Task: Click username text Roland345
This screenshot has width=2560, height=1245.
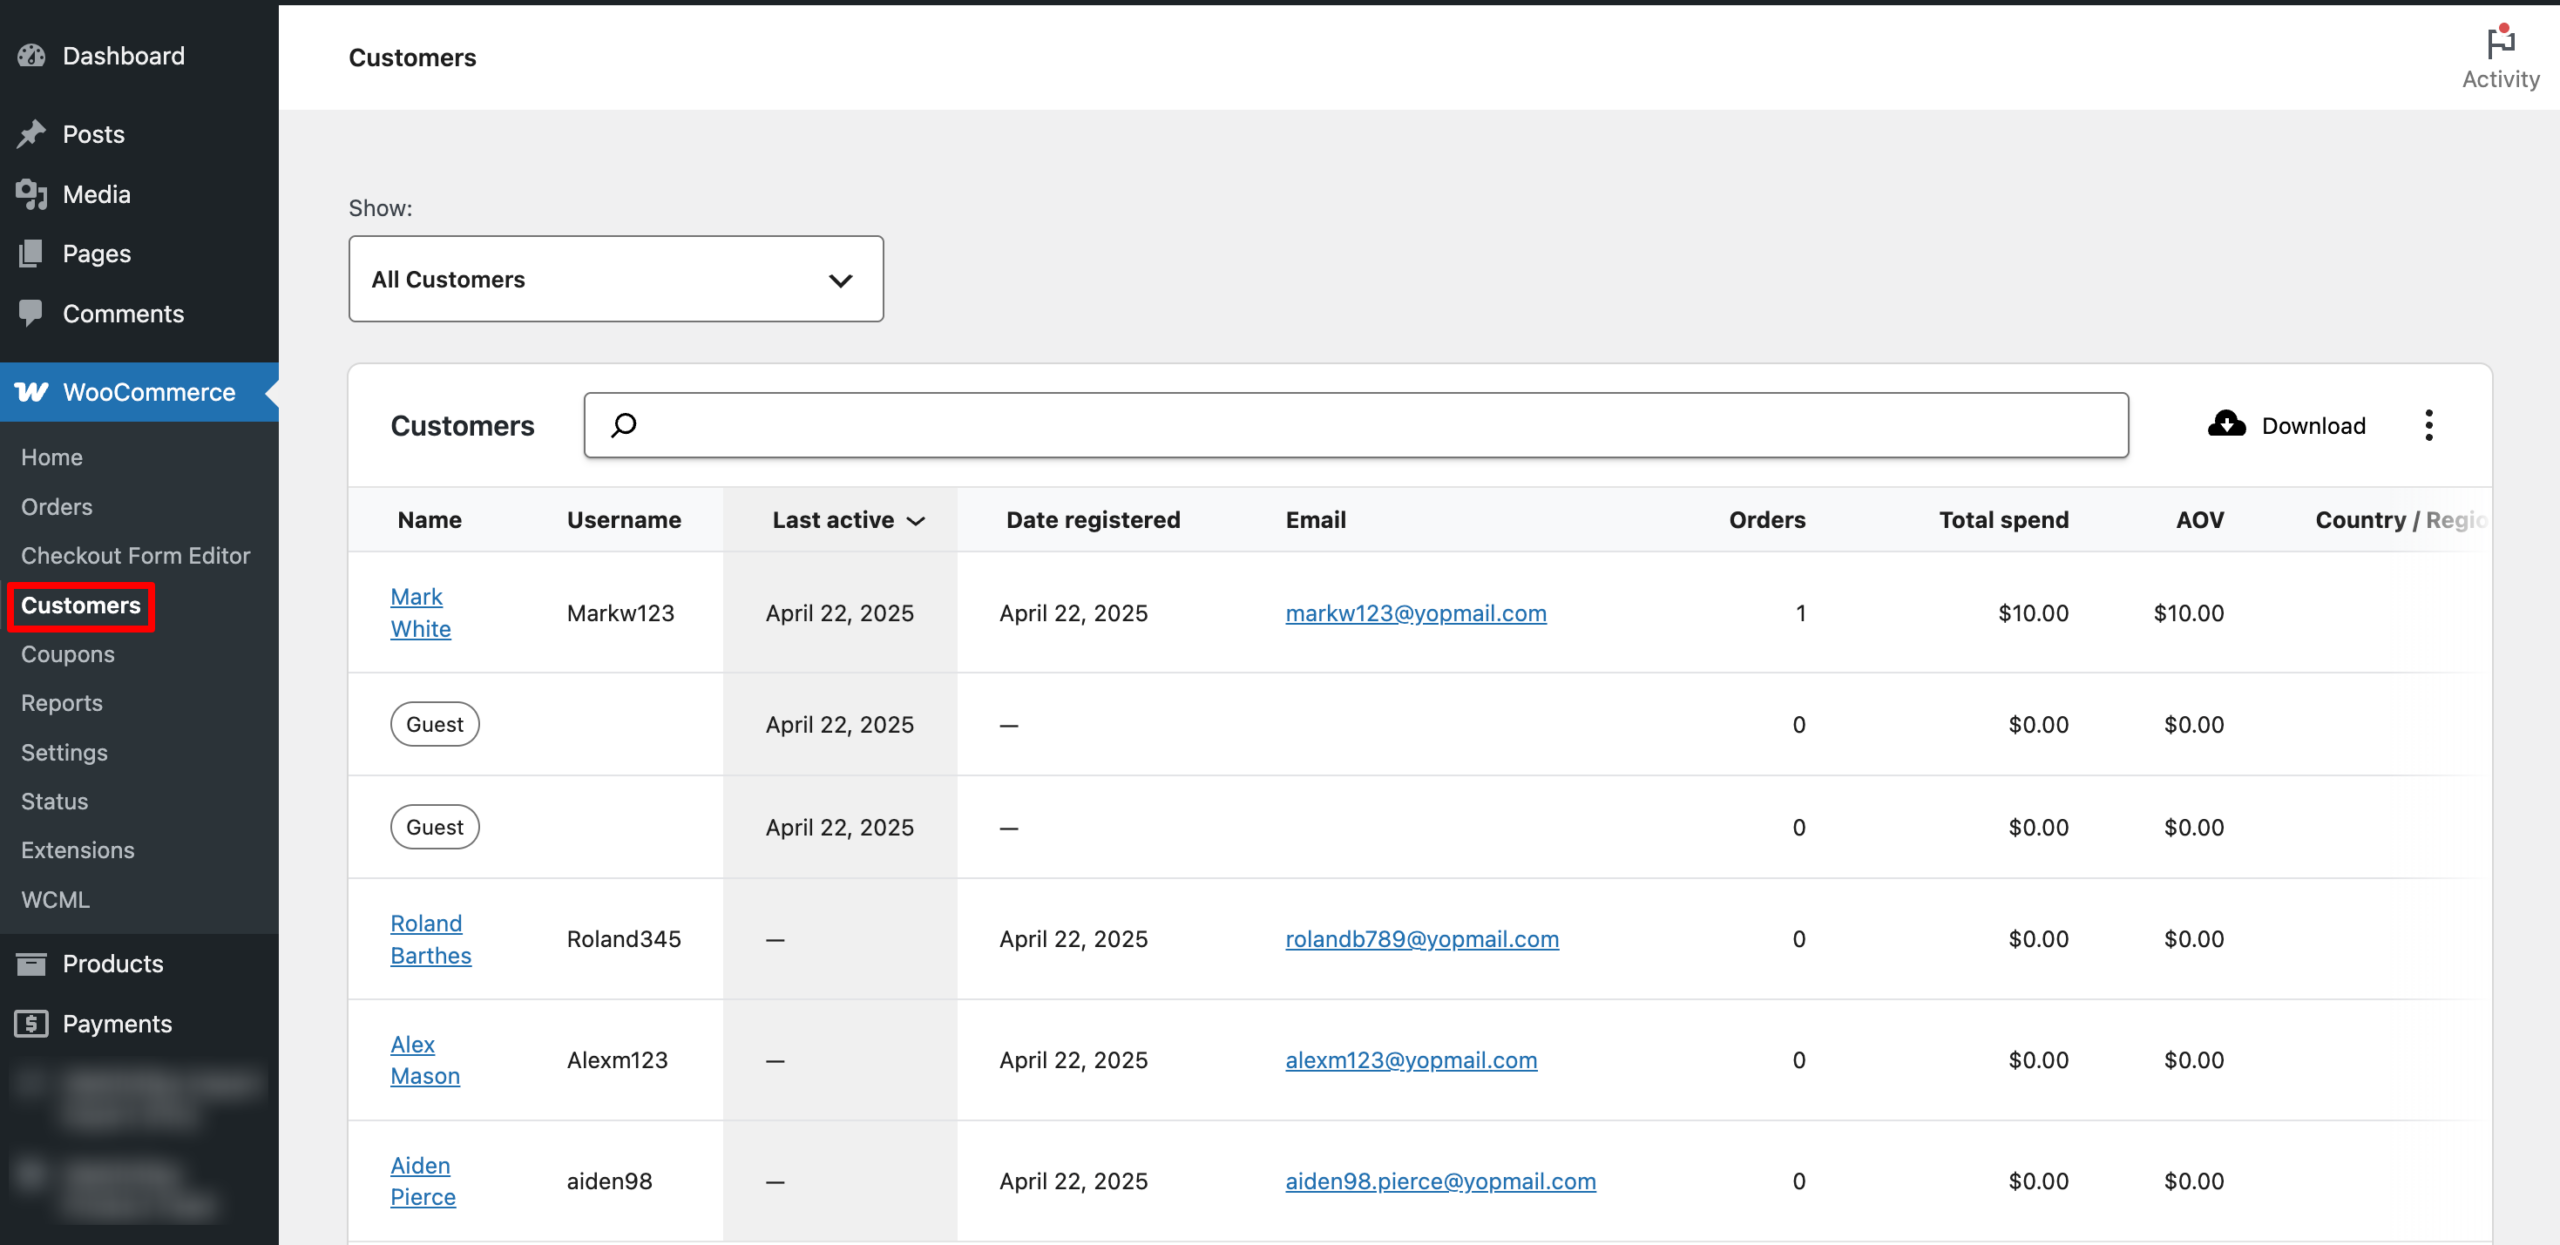Action: [x=624, y=939]
